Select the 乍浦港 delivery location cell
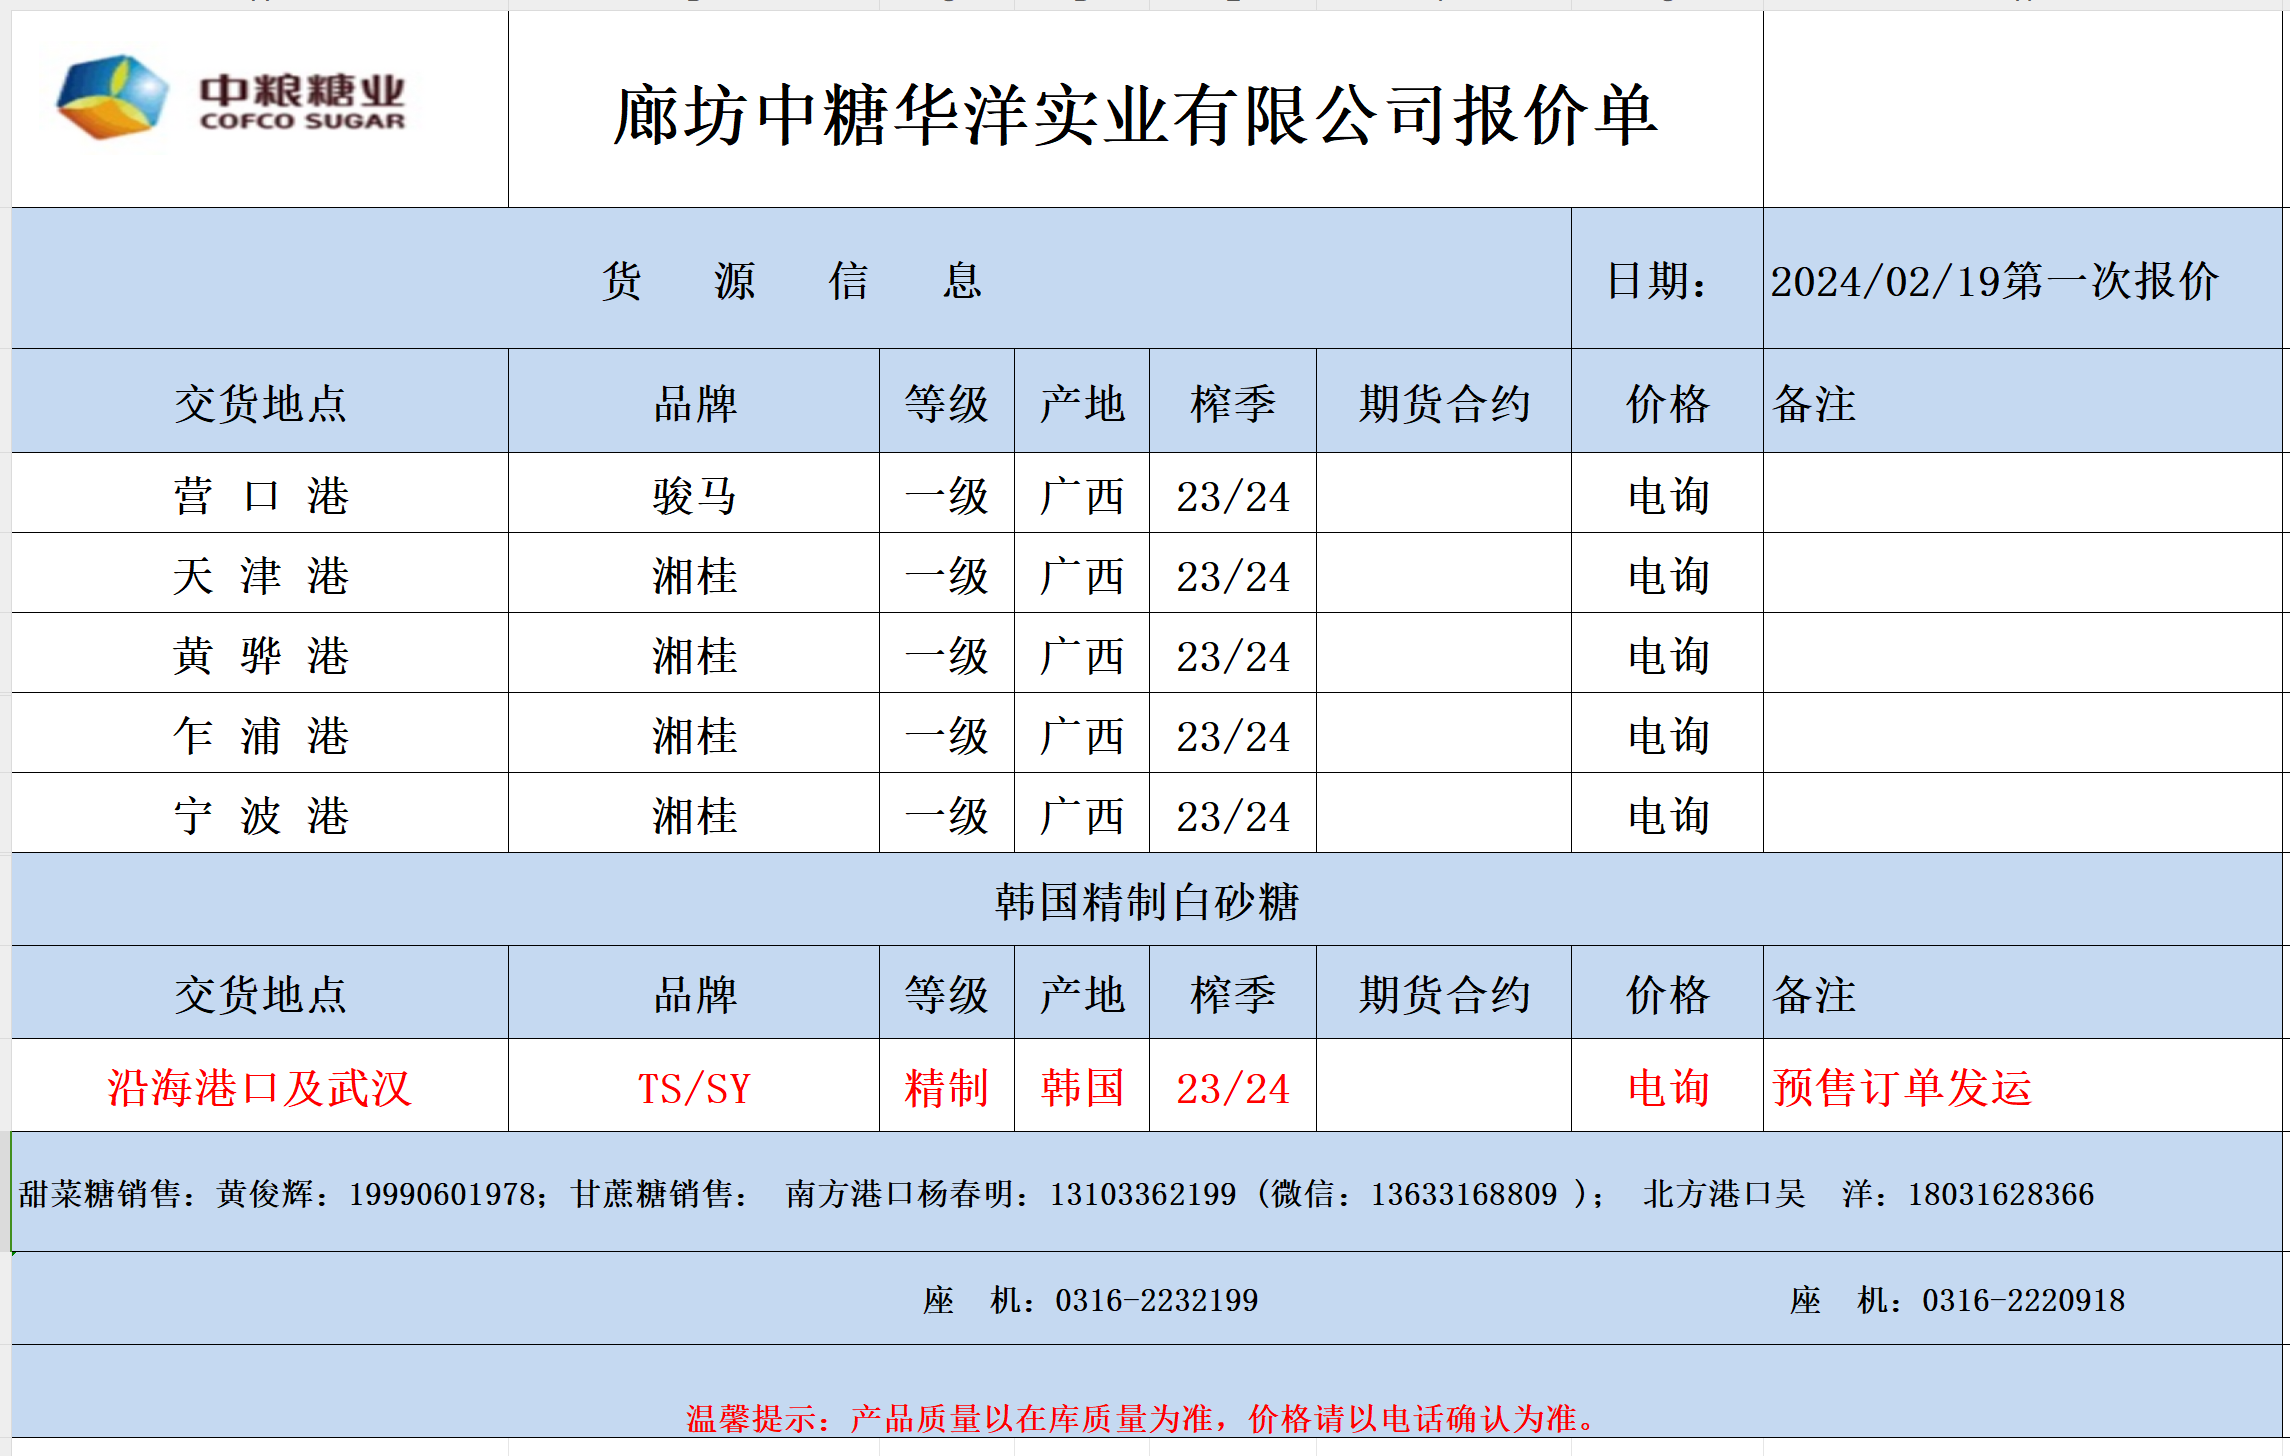2290x1456 pixels. click(x=260, y=736)
